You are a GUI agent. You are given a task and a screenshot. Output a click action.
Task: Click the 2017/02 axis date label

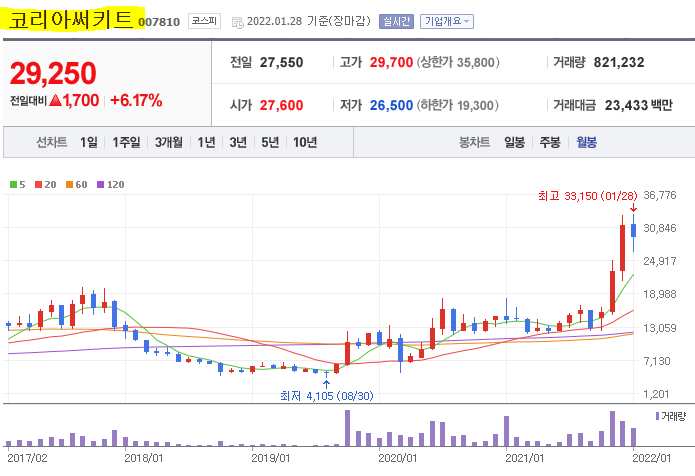[x=27, y=458]
